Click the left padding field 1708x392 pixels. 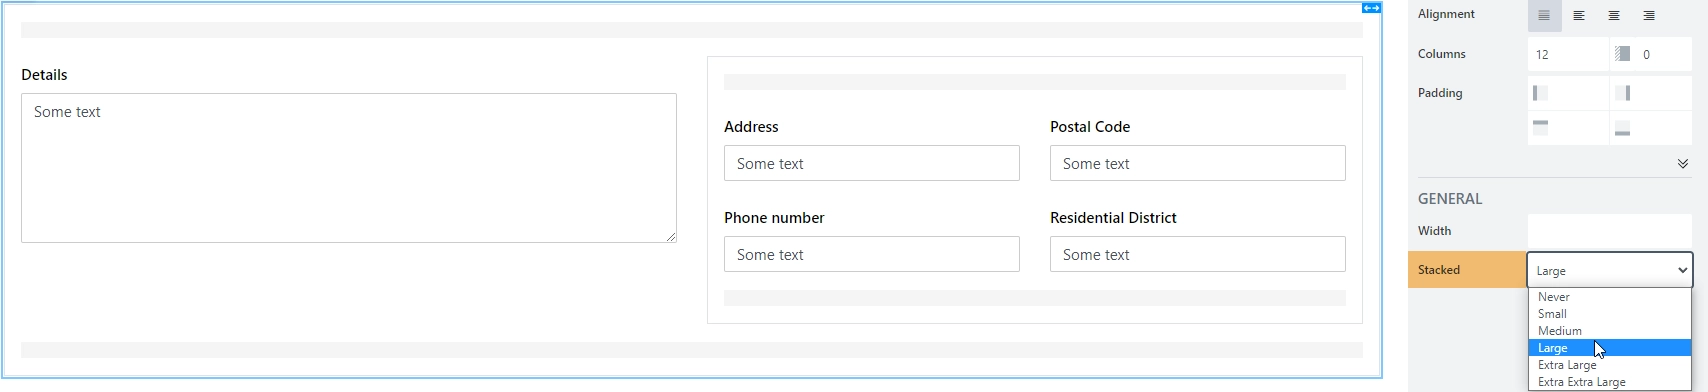coord(1568,93)
